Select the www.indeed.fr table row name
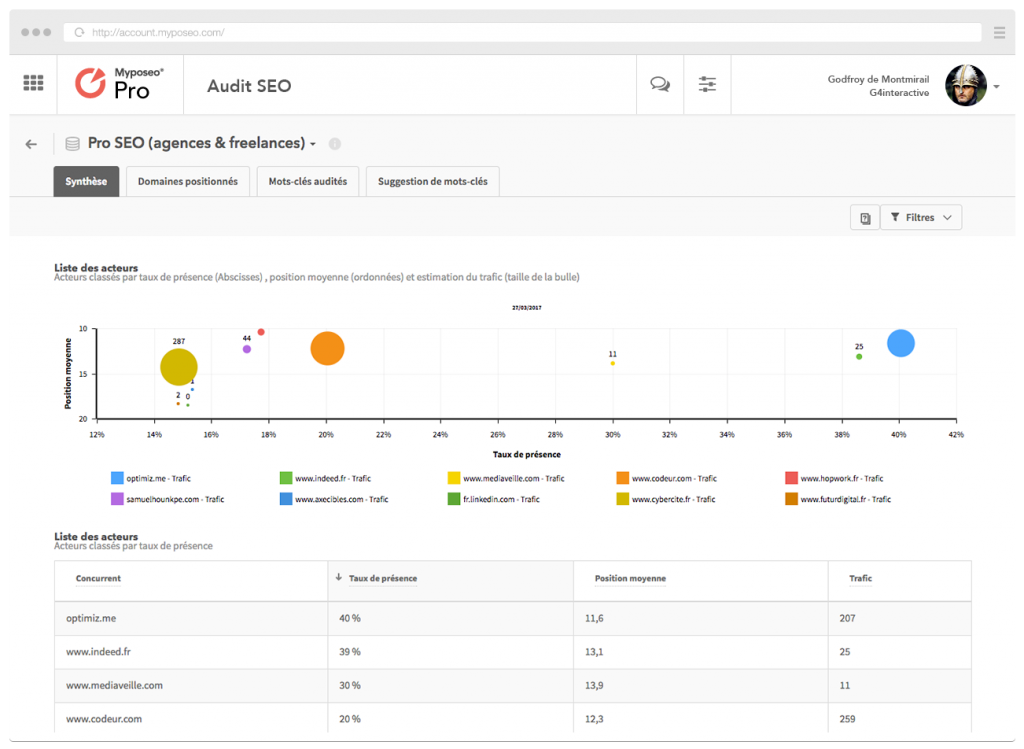 [98, 652]
